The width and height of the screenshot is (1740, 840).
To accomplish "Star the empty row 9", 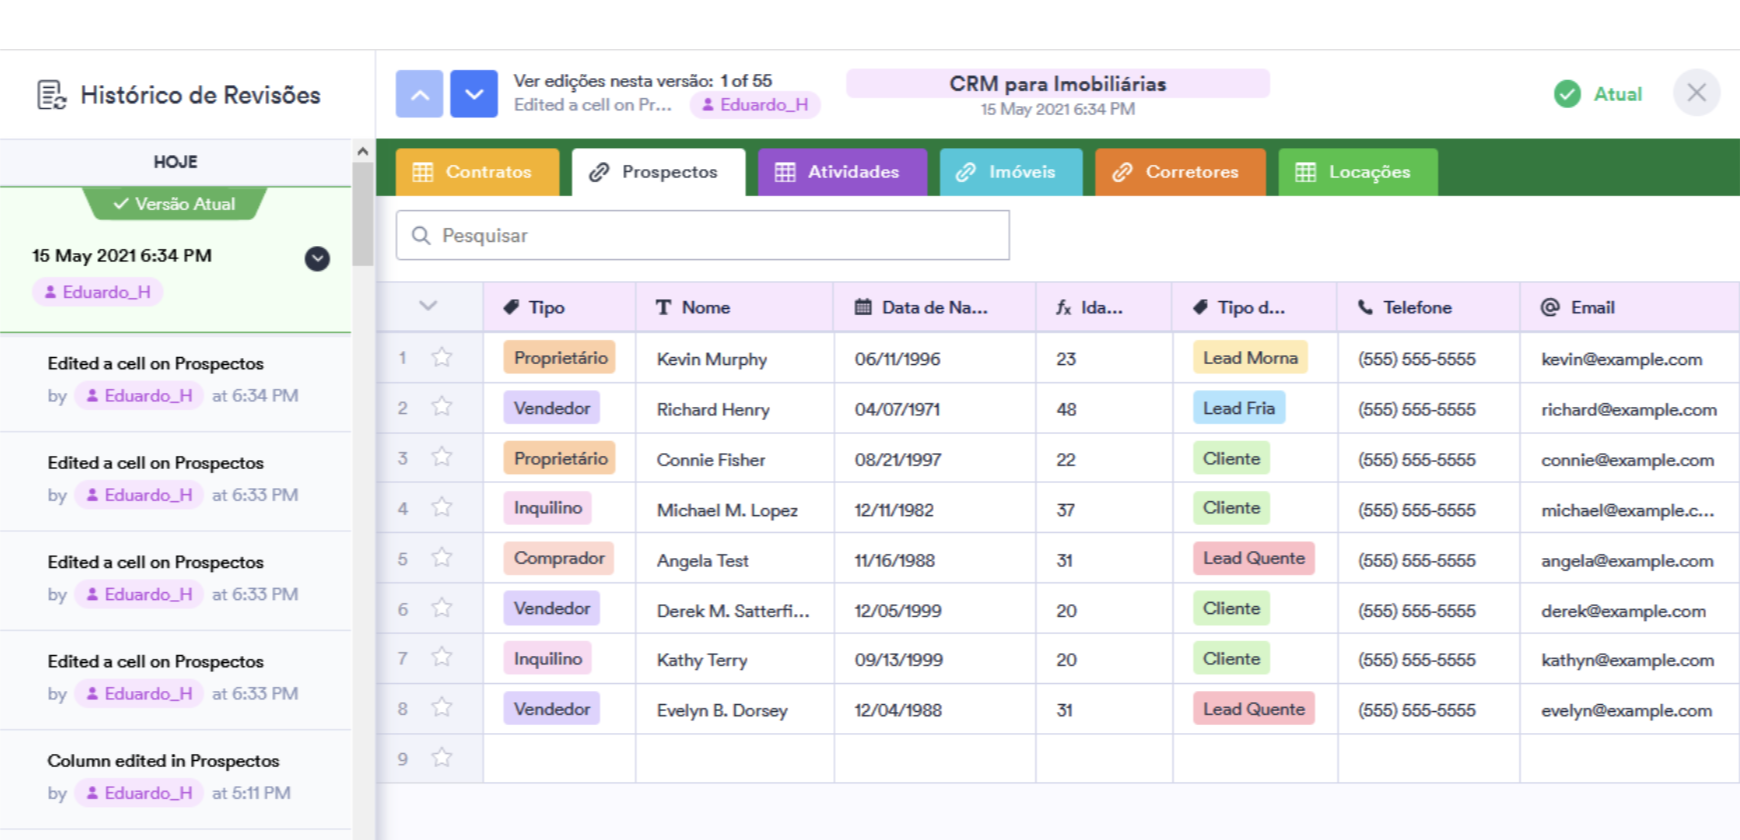I will [442, 757].
